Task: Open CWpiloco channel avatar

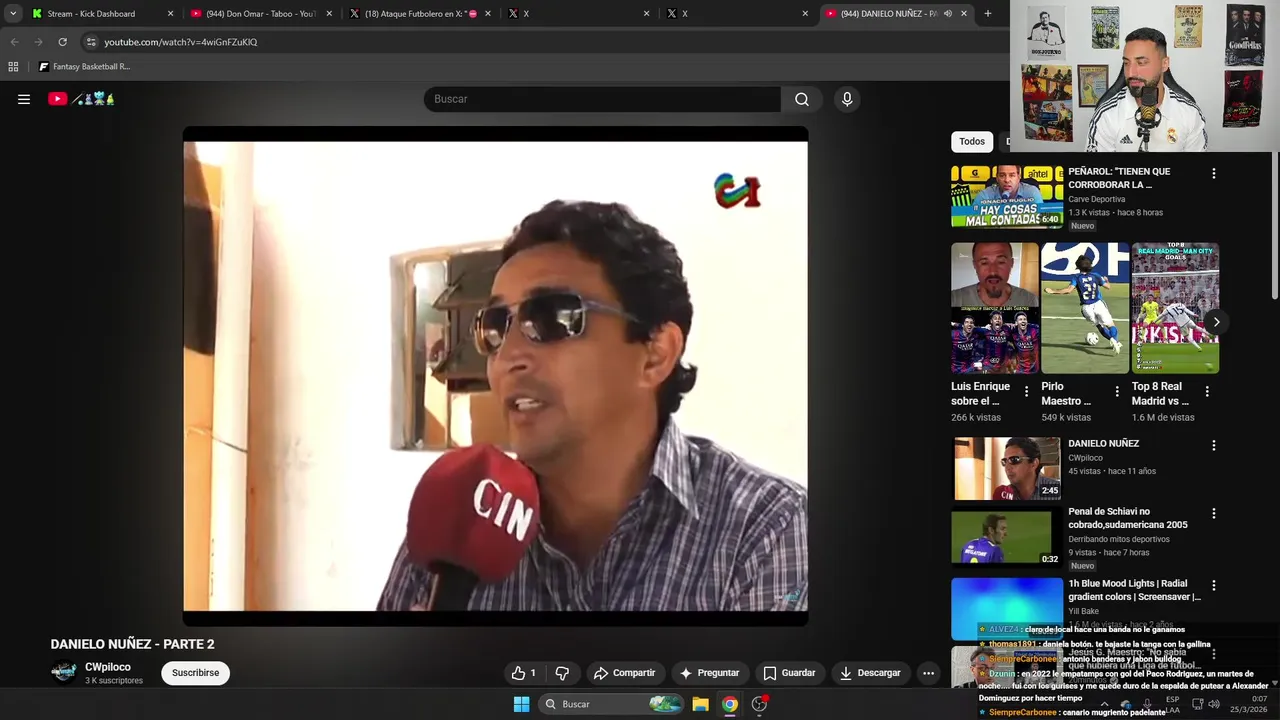Action: 64,673
